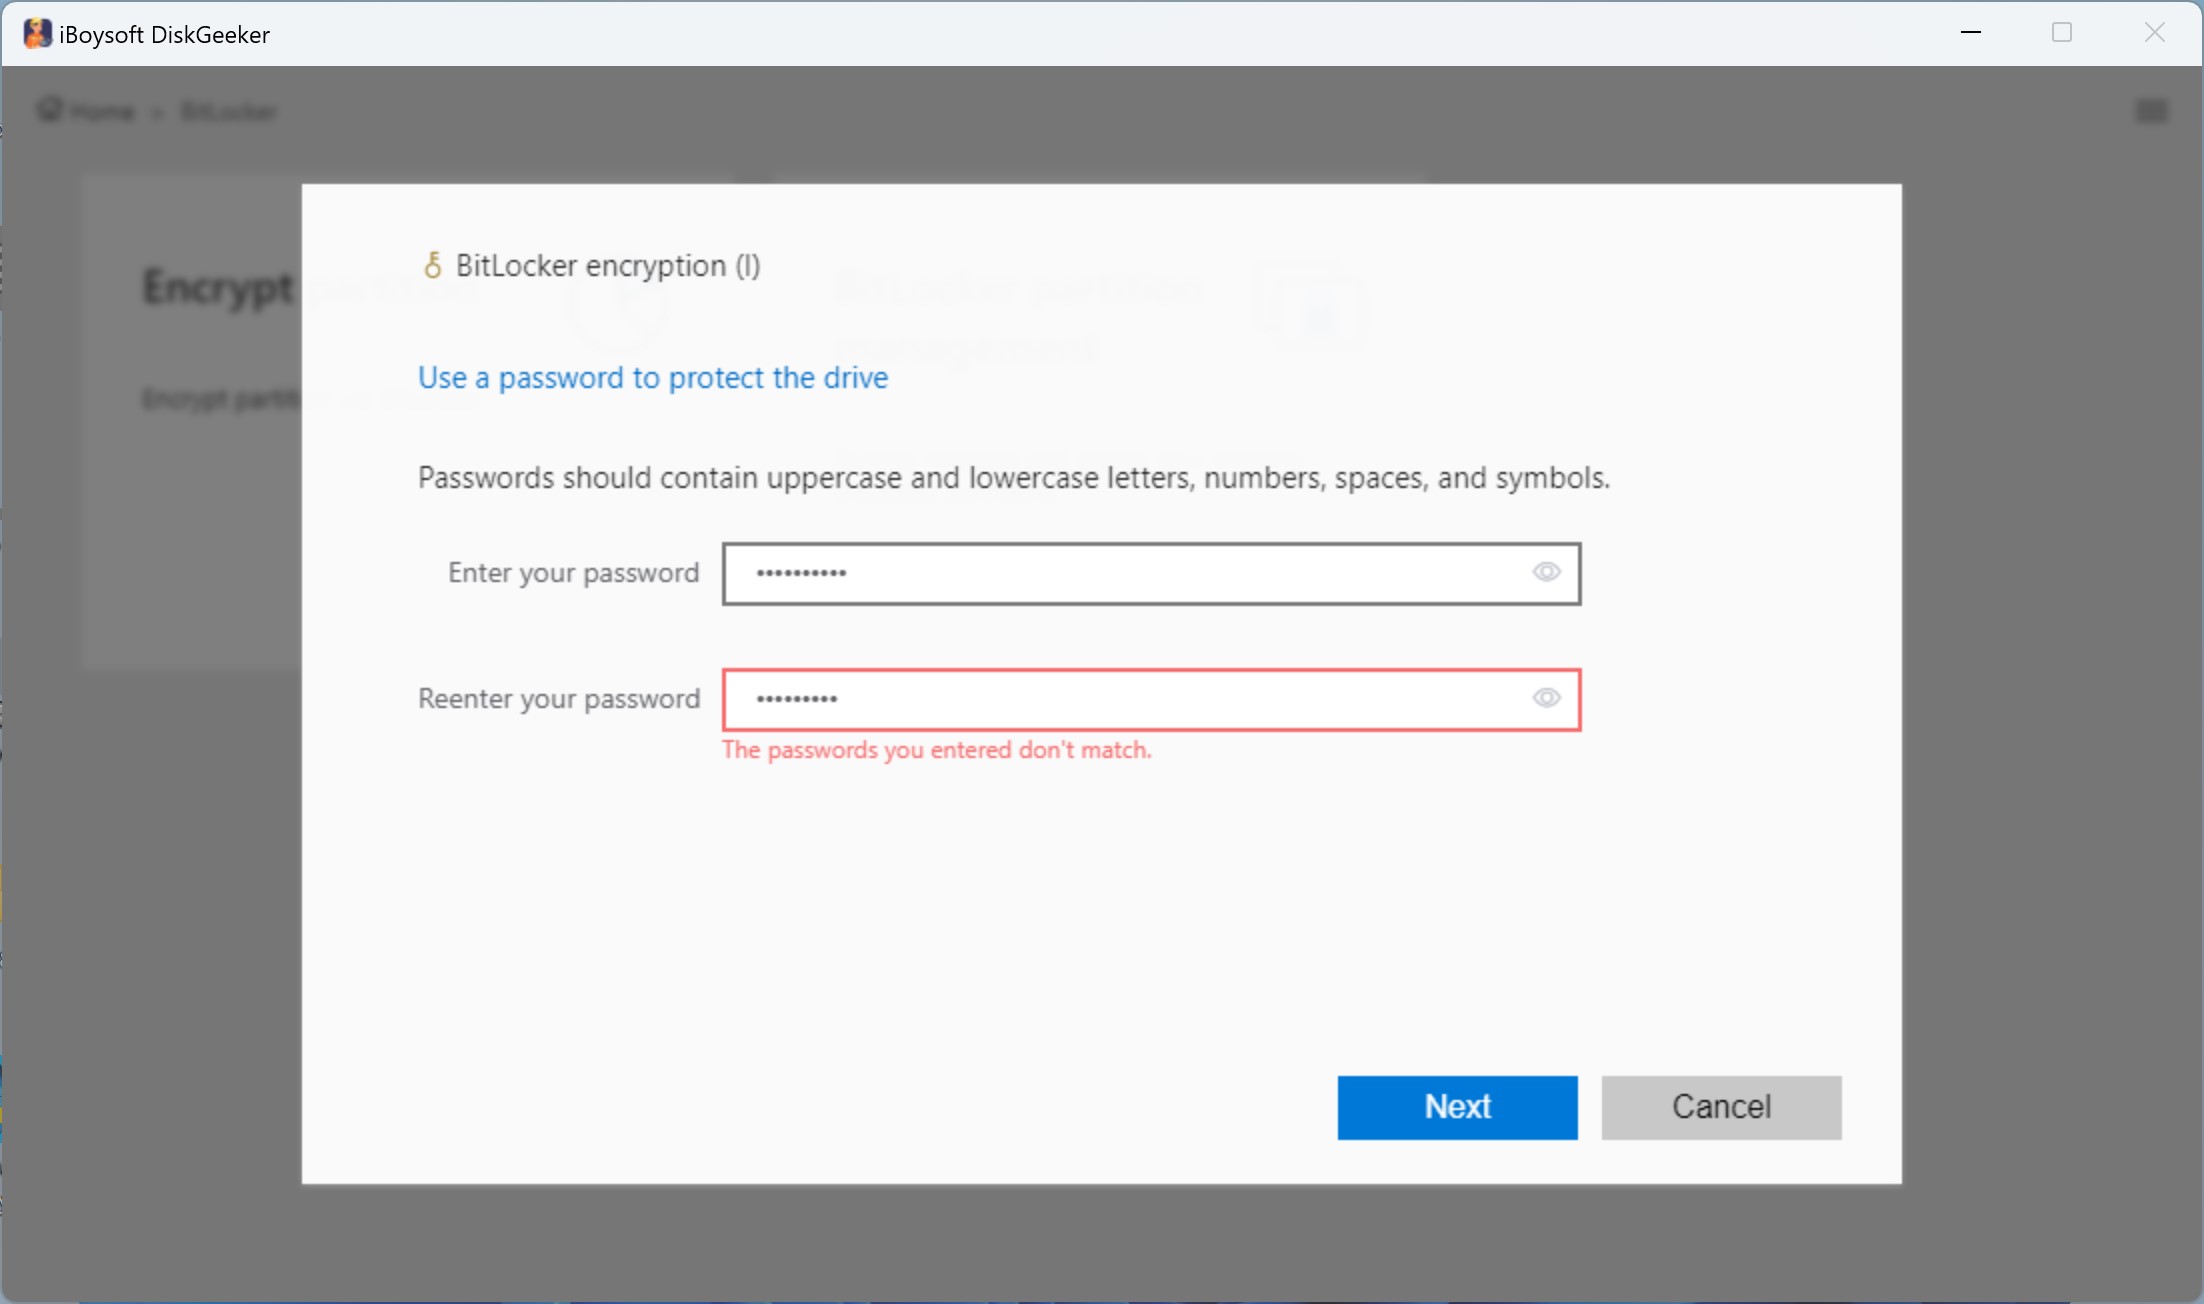
Task: Click the Reenter your password field
Action: [x=1151, y=700]
